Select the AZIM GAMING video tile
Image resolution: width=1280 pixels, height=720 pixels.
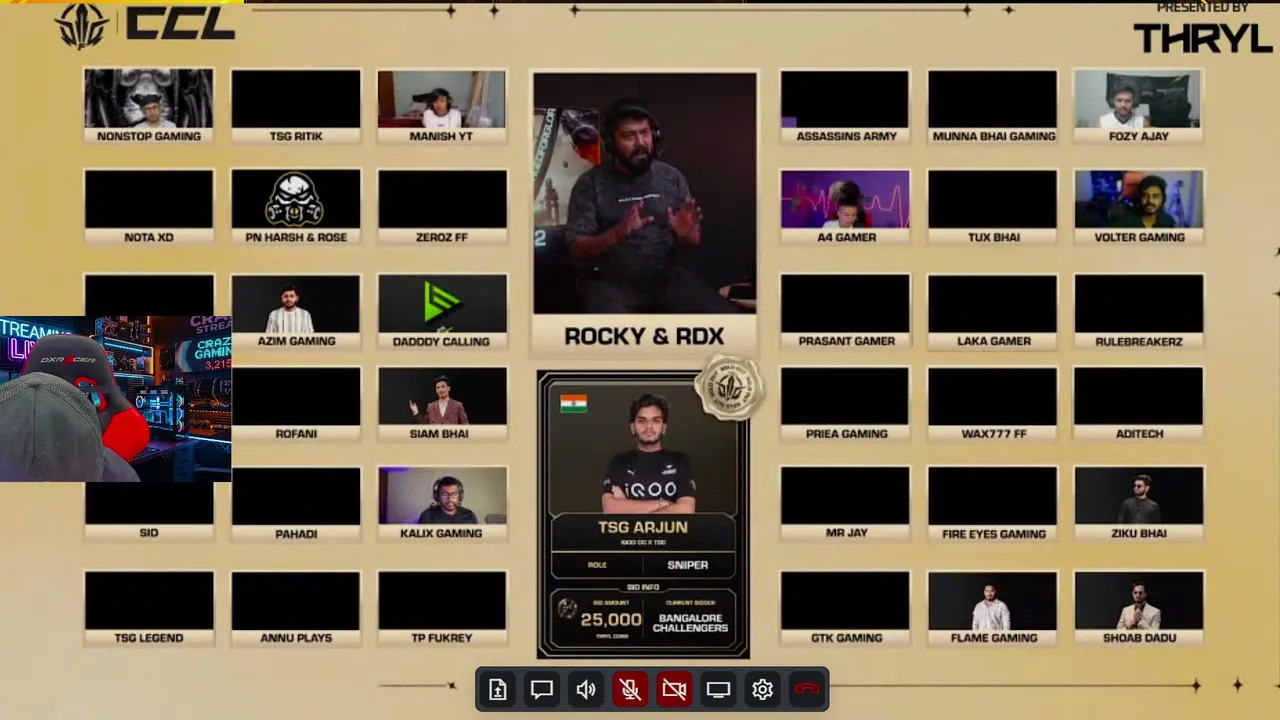pos(296,311)
